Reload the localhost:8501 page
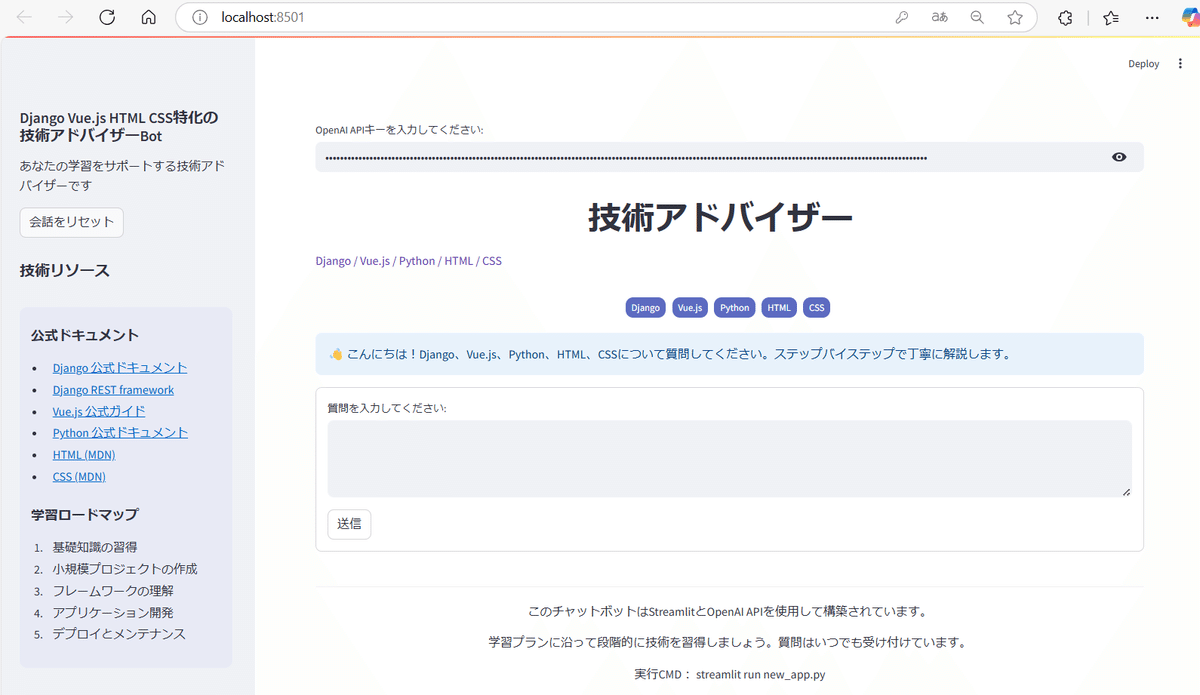The height and width of the screenshot is (695, 1200). pos(107,17)
